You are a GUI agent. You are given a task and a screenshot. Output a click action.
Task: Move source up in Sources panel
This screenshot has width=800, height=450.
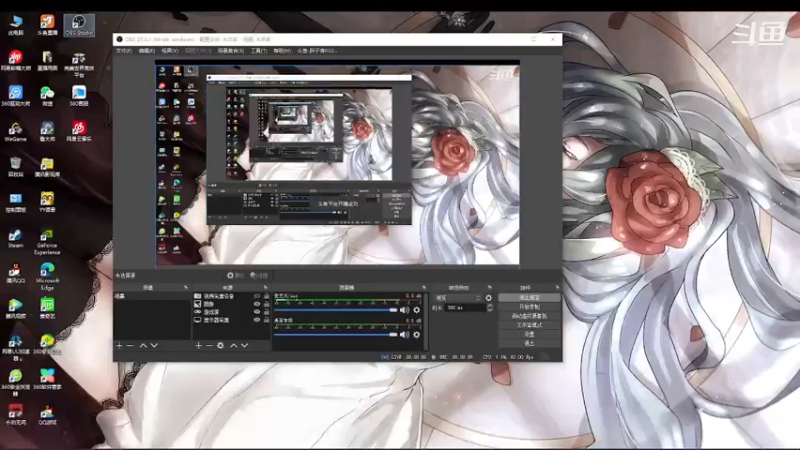coord(234,345)
